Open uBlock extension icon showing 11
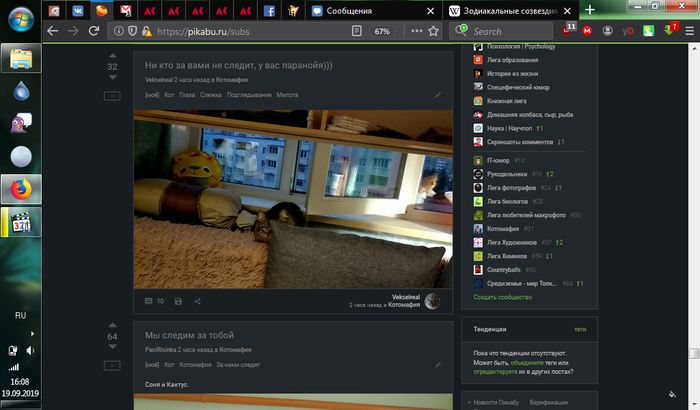The width and height of the screenshot is (700, 410). click(568, 30)
